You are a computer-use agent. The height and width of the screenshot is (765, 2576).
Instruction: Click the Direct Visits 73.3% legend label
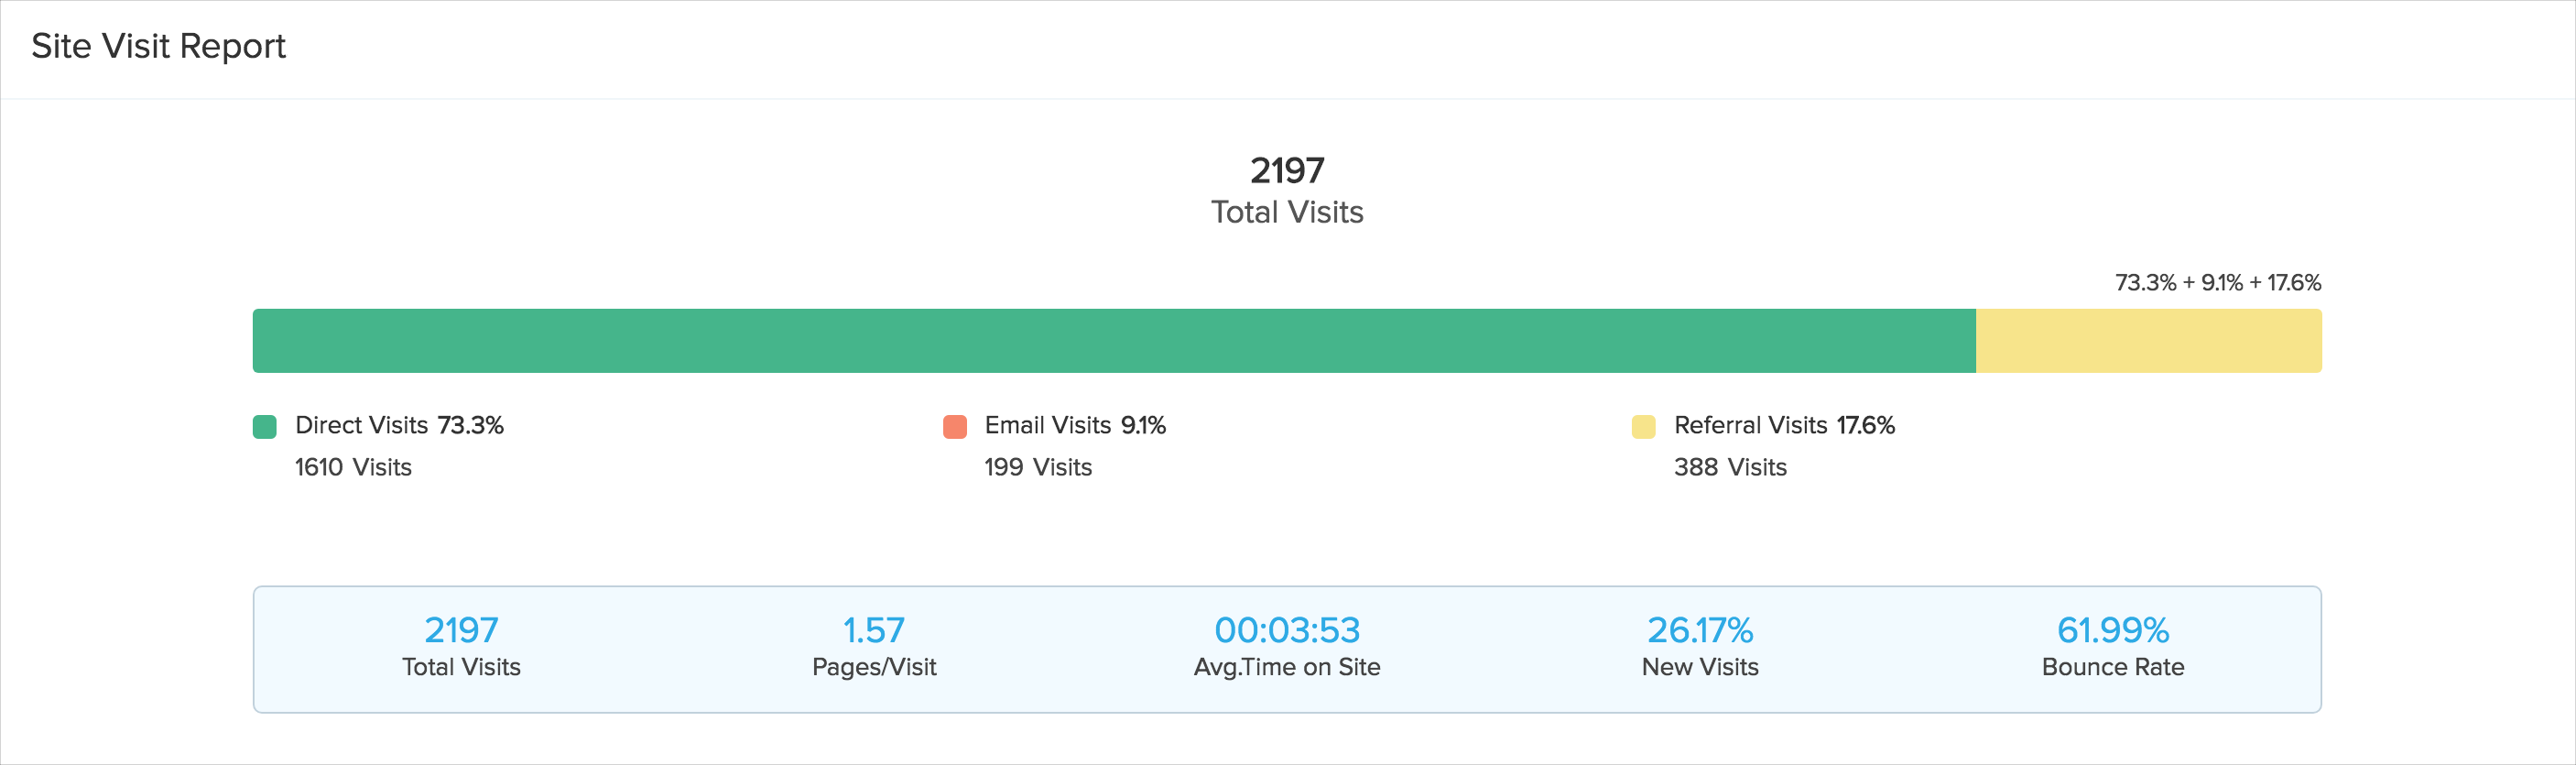click(399, 425)
